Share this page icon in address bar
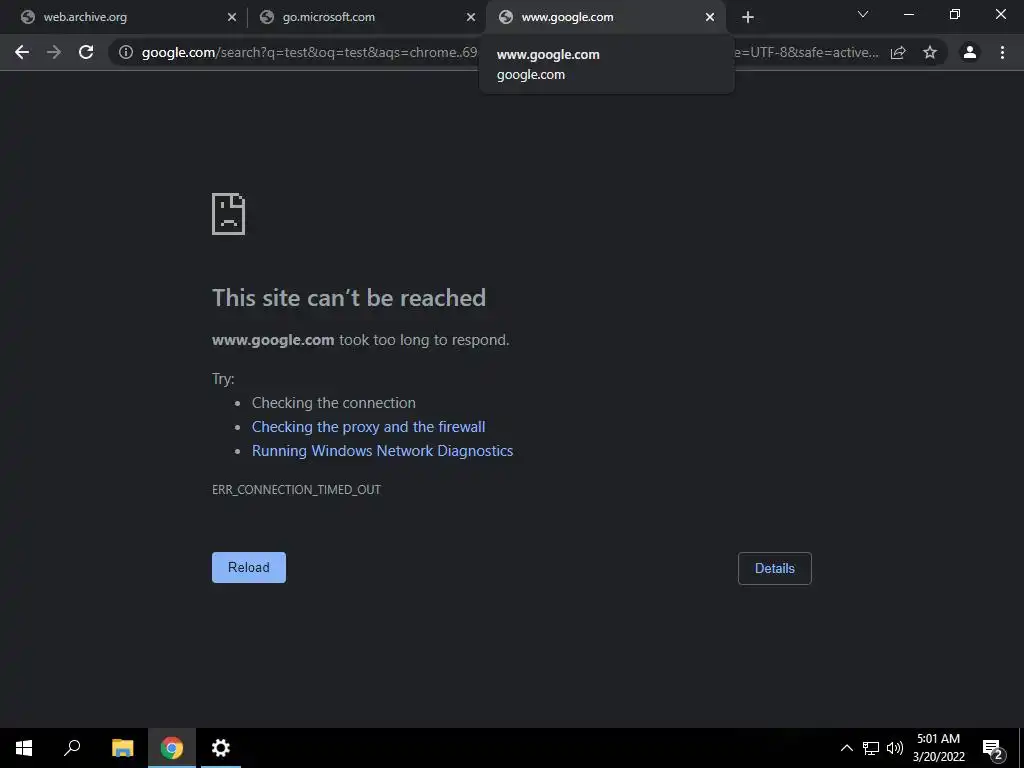Image resolution: width=1024 pixels, height=768 pixels. [x=898, y=52]
